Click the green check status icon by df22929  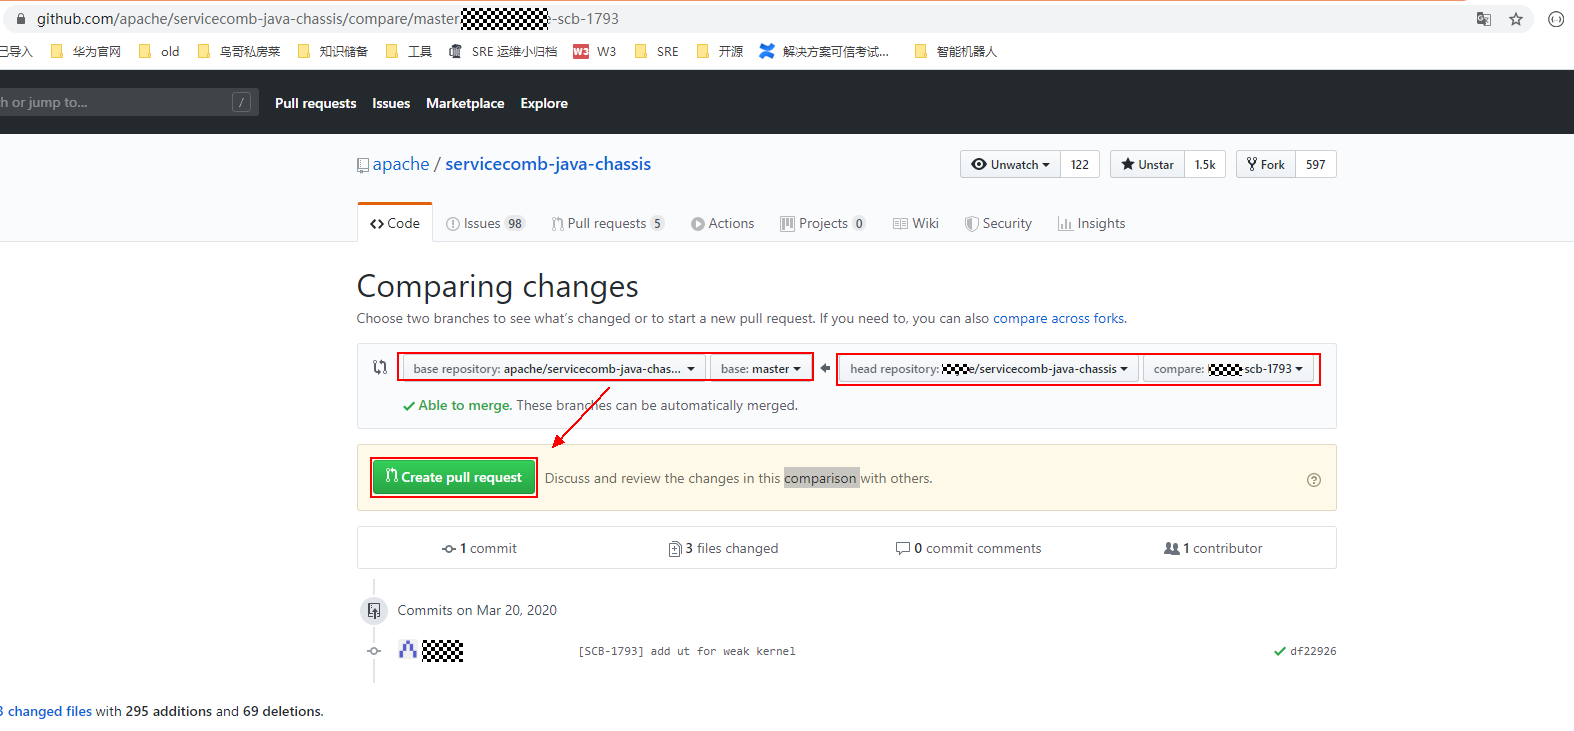click(1280, 651)
